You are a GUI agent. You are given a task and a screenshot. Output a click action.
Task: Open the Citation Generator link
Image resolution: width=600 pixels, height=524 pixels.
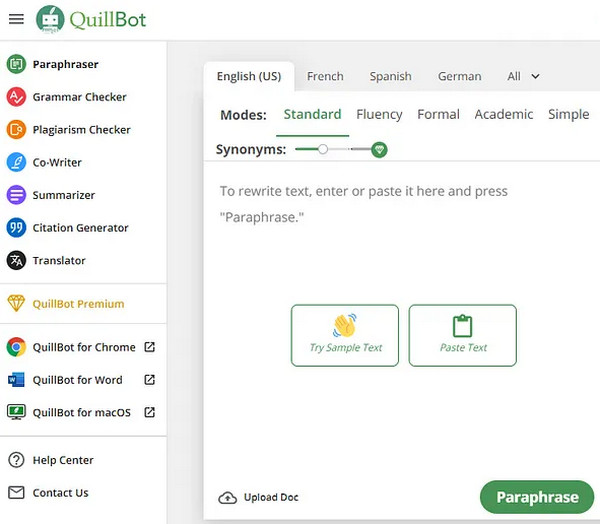(x=80, y=228)
